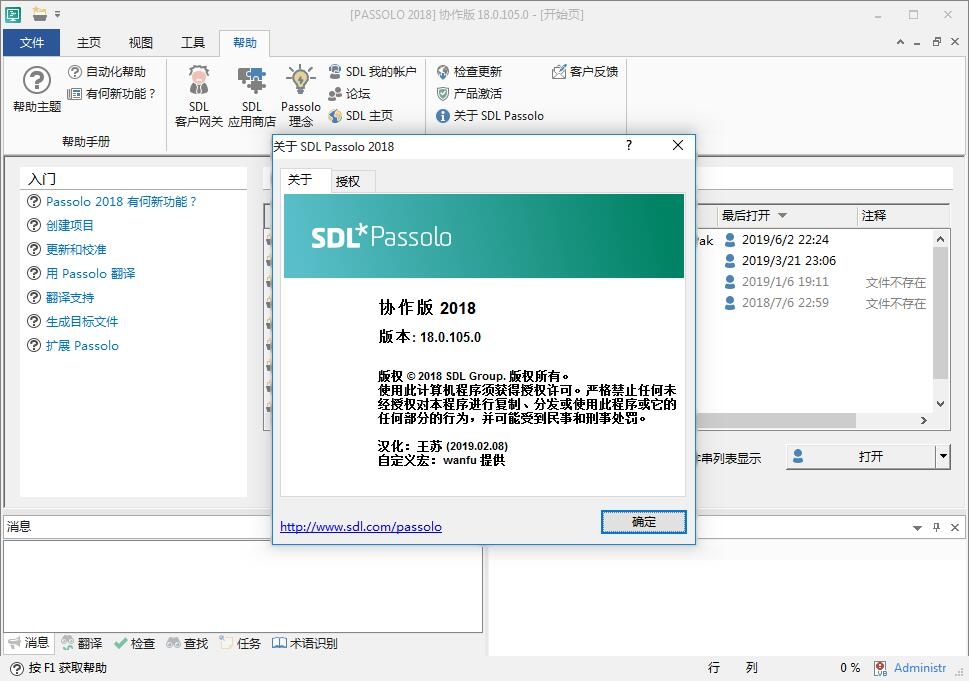
Task: Open 有何新功能？ in the ribbon
Action: click(x=111, y=93)
